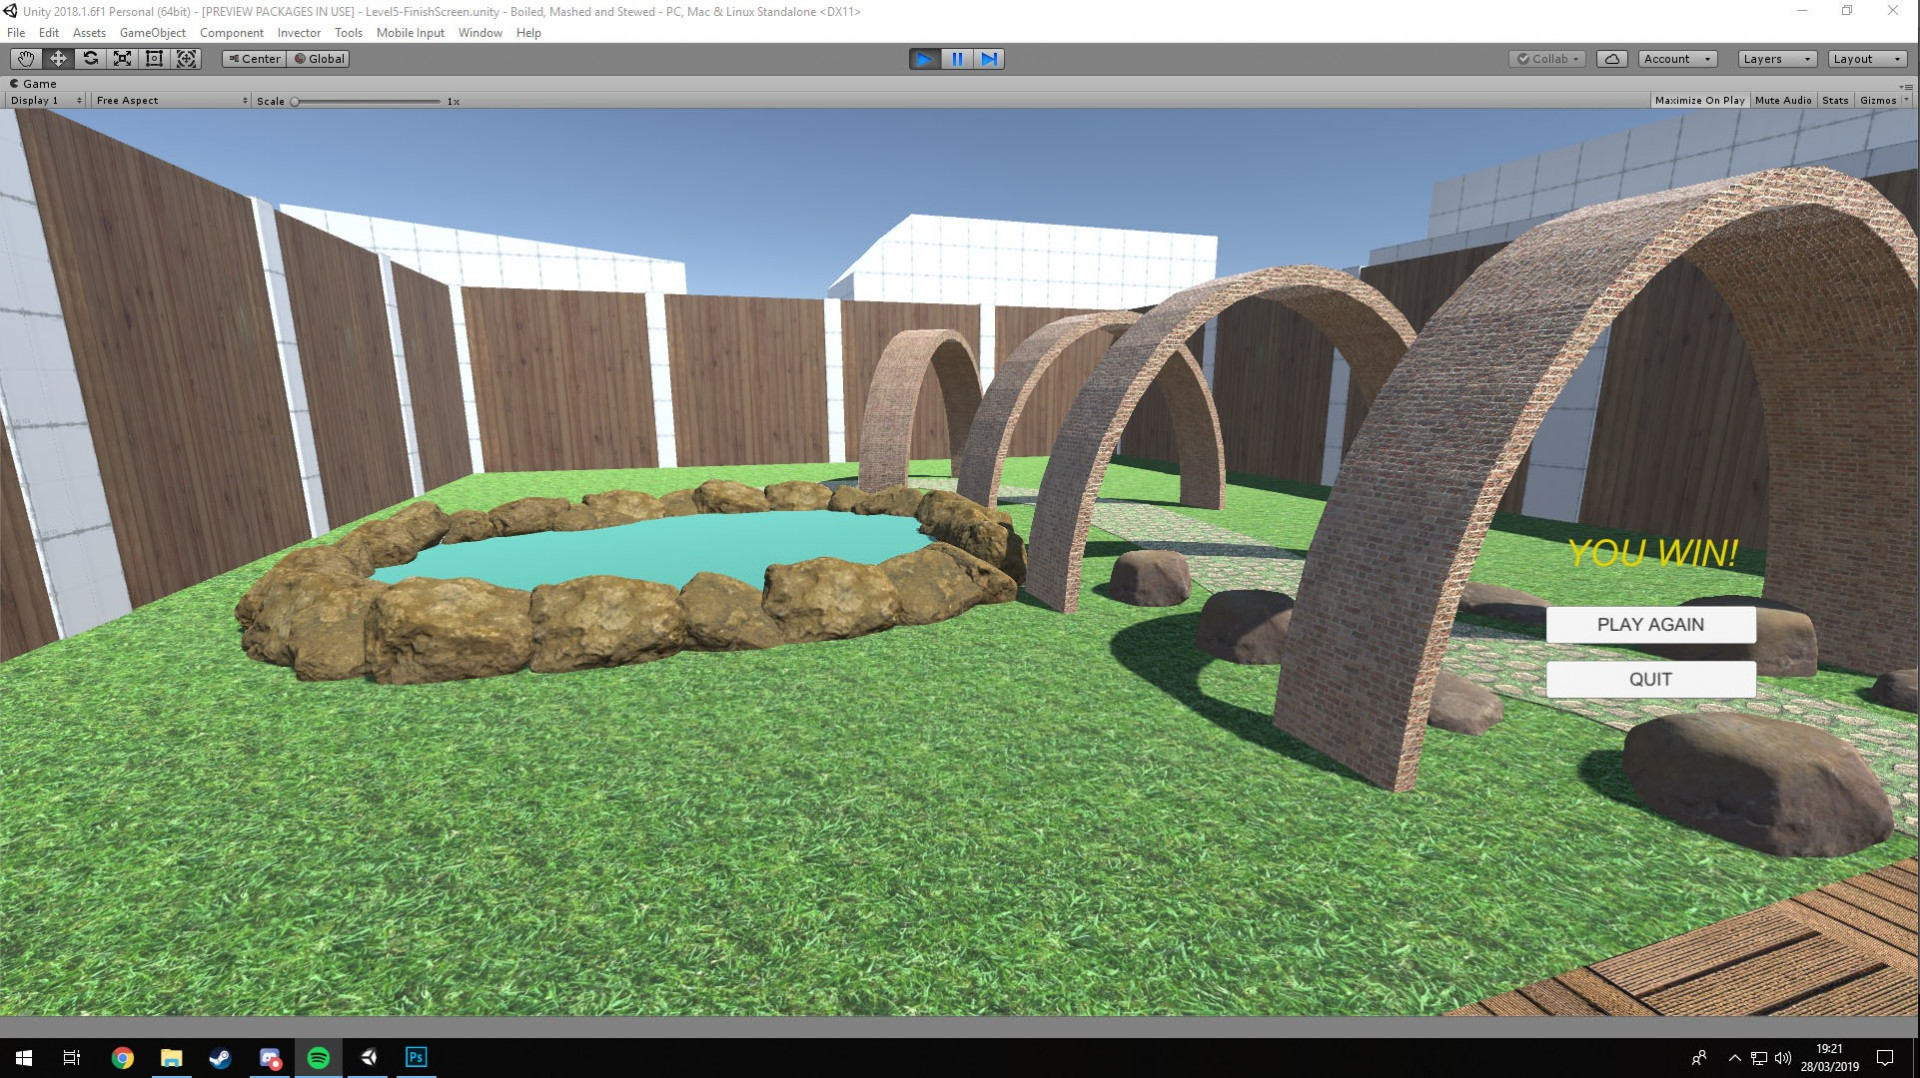Screen dimensions: 1920x1078
Task: Open Unity Services cloud icon
Action: click(x=1612, y=59)
